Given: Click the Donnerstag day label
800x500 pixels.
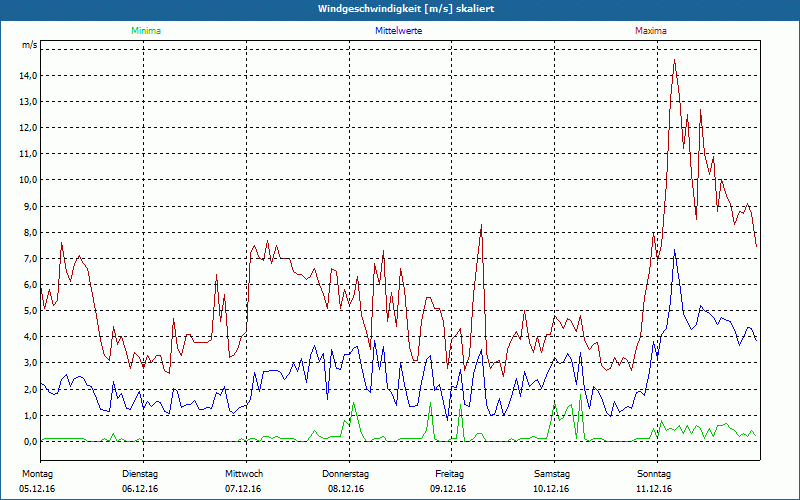Looking at the screenshot, I should 345,474.
